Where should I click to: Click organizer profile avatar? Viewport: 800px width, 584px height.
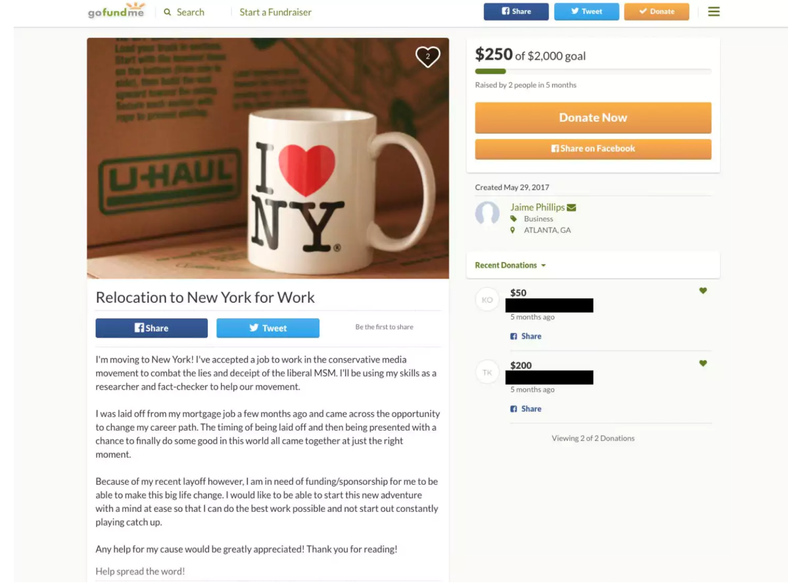[487, 213]
